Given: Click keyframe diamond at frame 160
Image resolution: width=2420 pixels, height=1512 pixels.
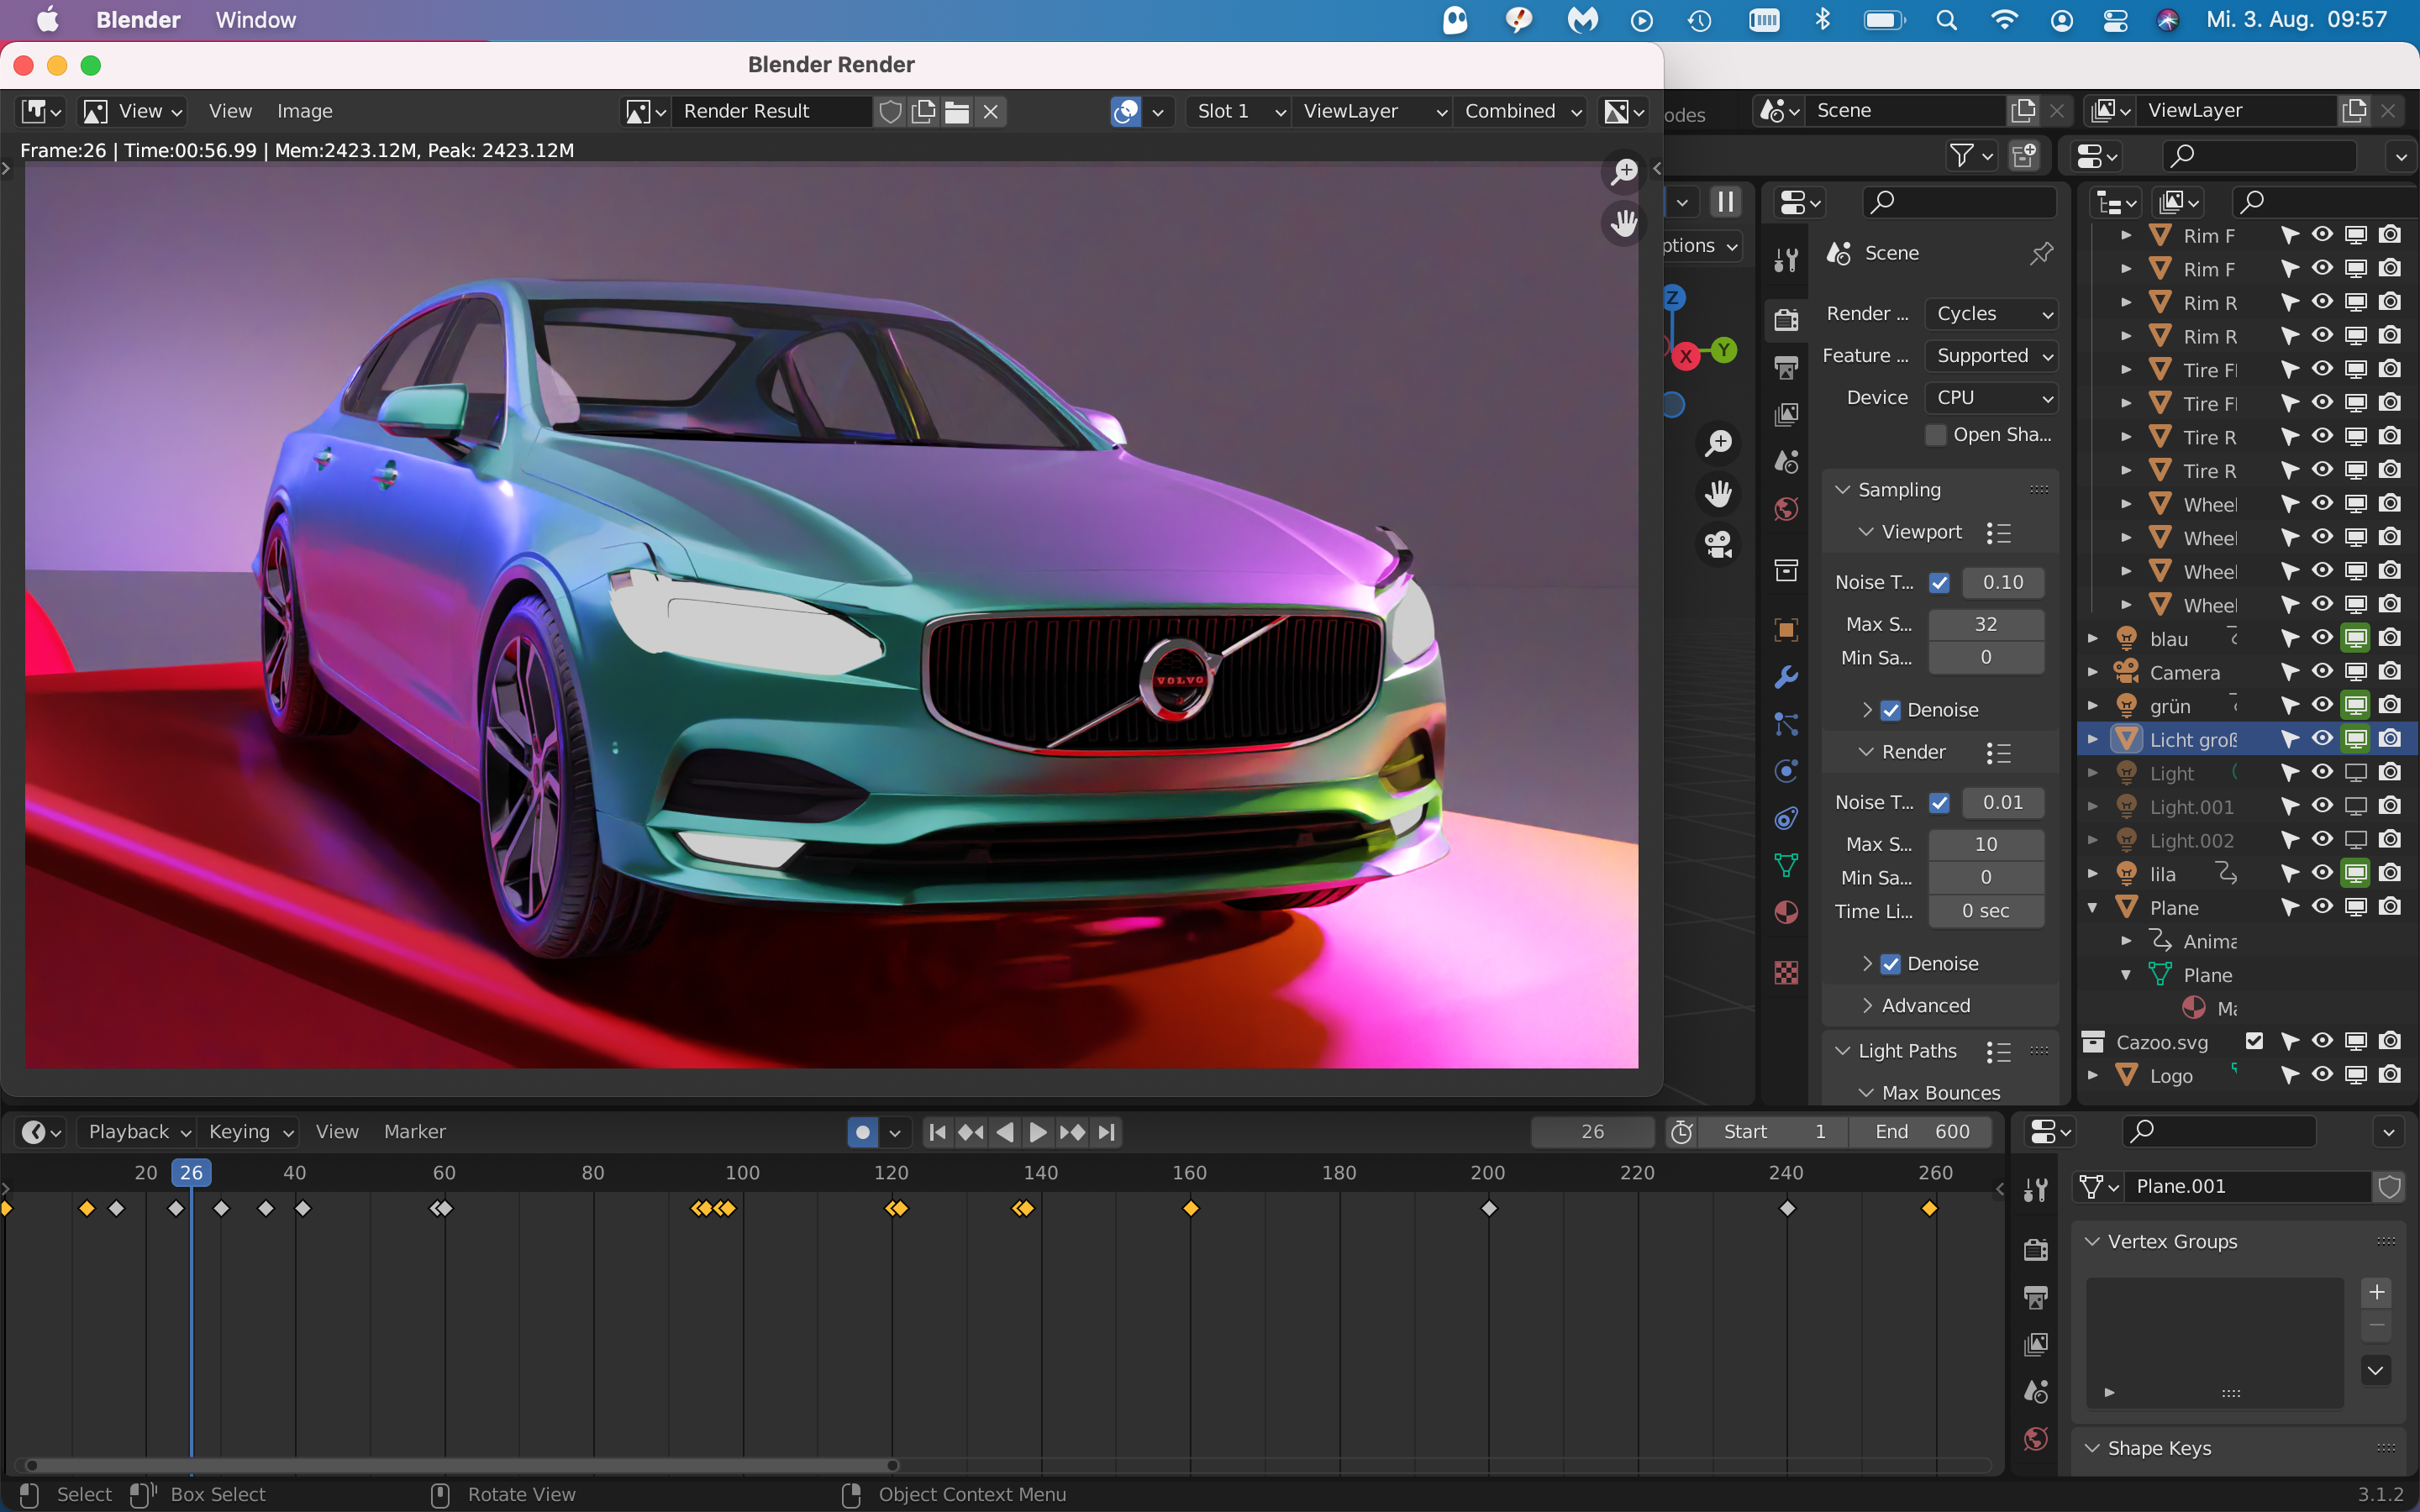Looking at the screenshot, I should 1190,1209.
